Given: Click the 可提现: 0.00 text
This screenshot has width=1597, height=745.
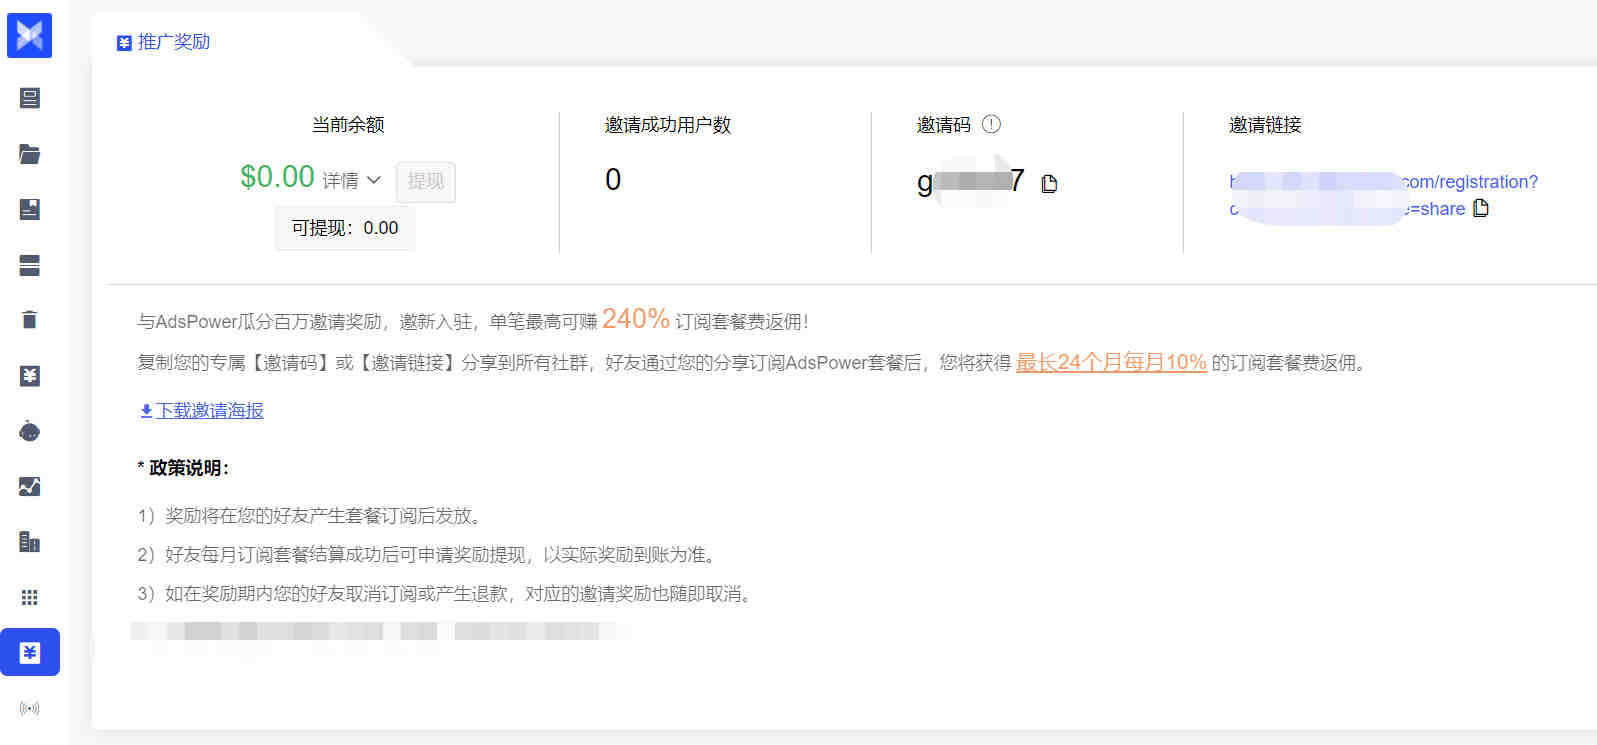Looking at the screenshot, I should [345, 228].
